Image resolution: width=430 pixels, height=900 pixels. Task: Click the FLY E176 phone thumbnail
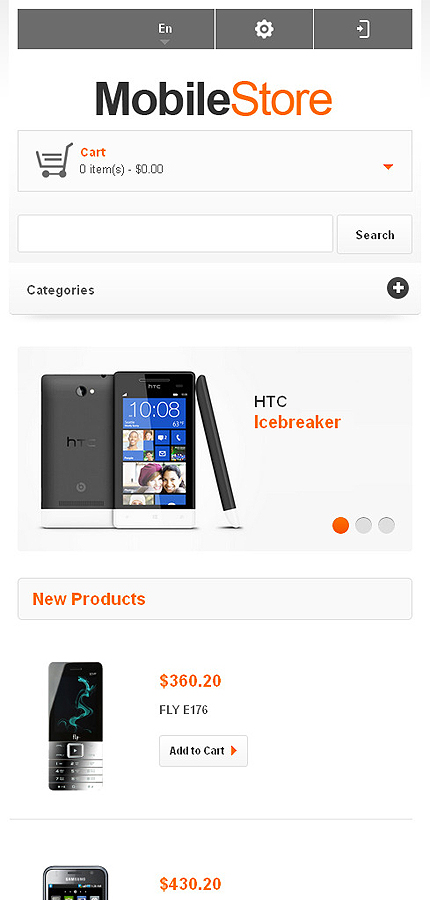(75, 726)
